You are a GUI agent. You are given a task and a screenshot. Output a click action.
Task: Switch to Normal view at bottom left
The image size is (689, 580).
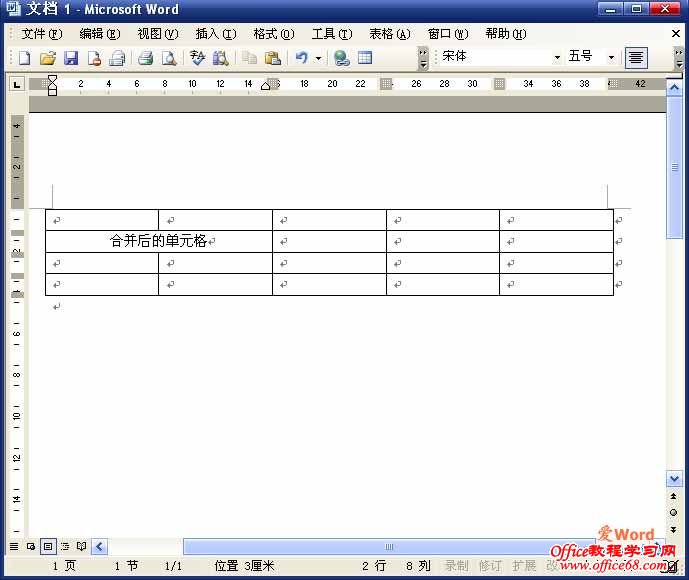(14, 547)
